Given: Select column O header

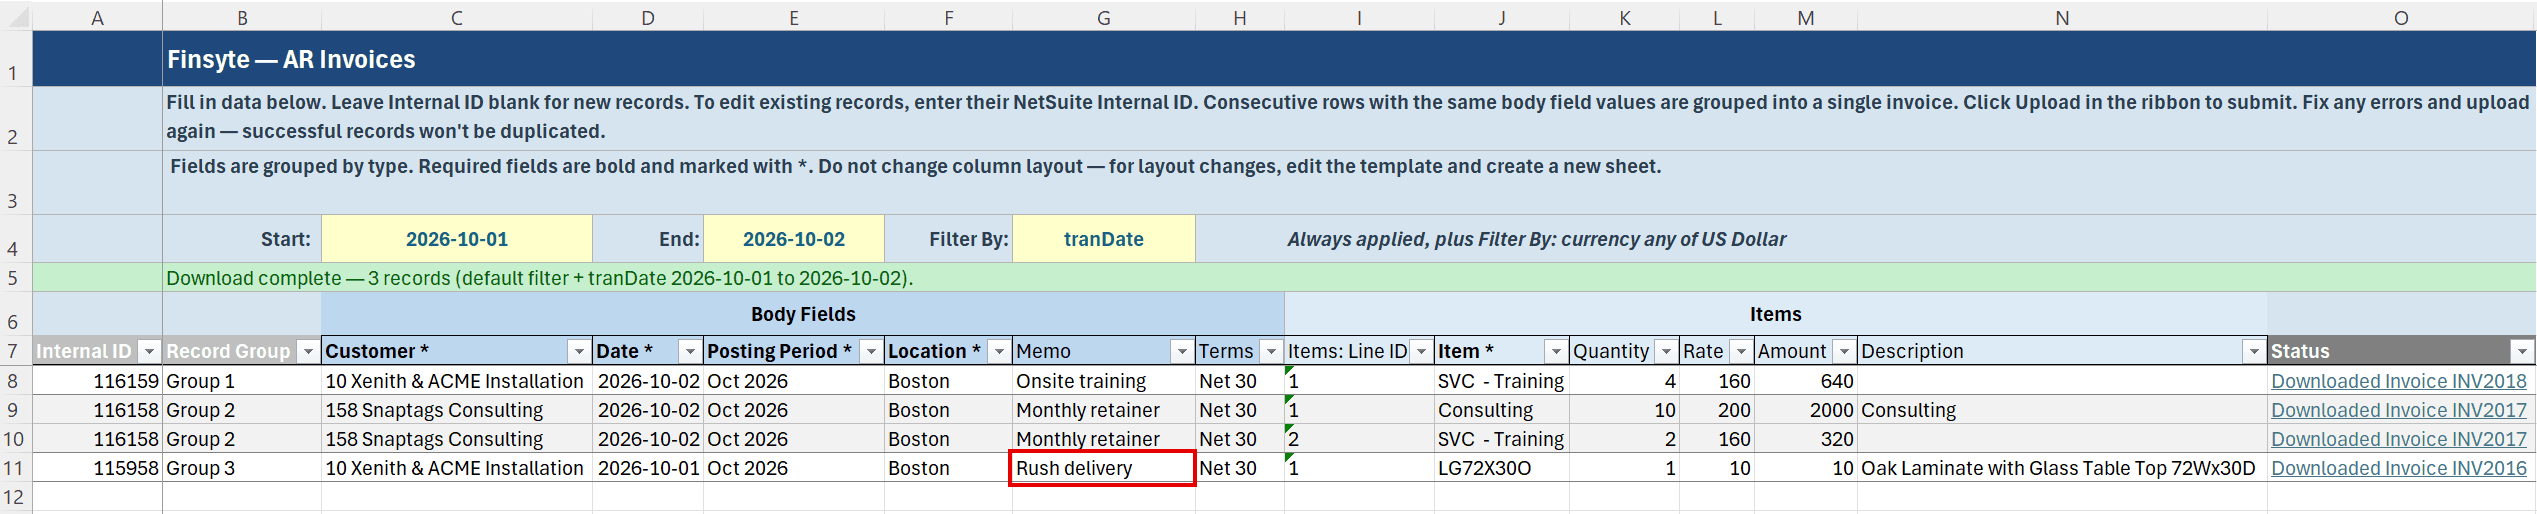Looking at the screenshot, I should [2401, 17].
